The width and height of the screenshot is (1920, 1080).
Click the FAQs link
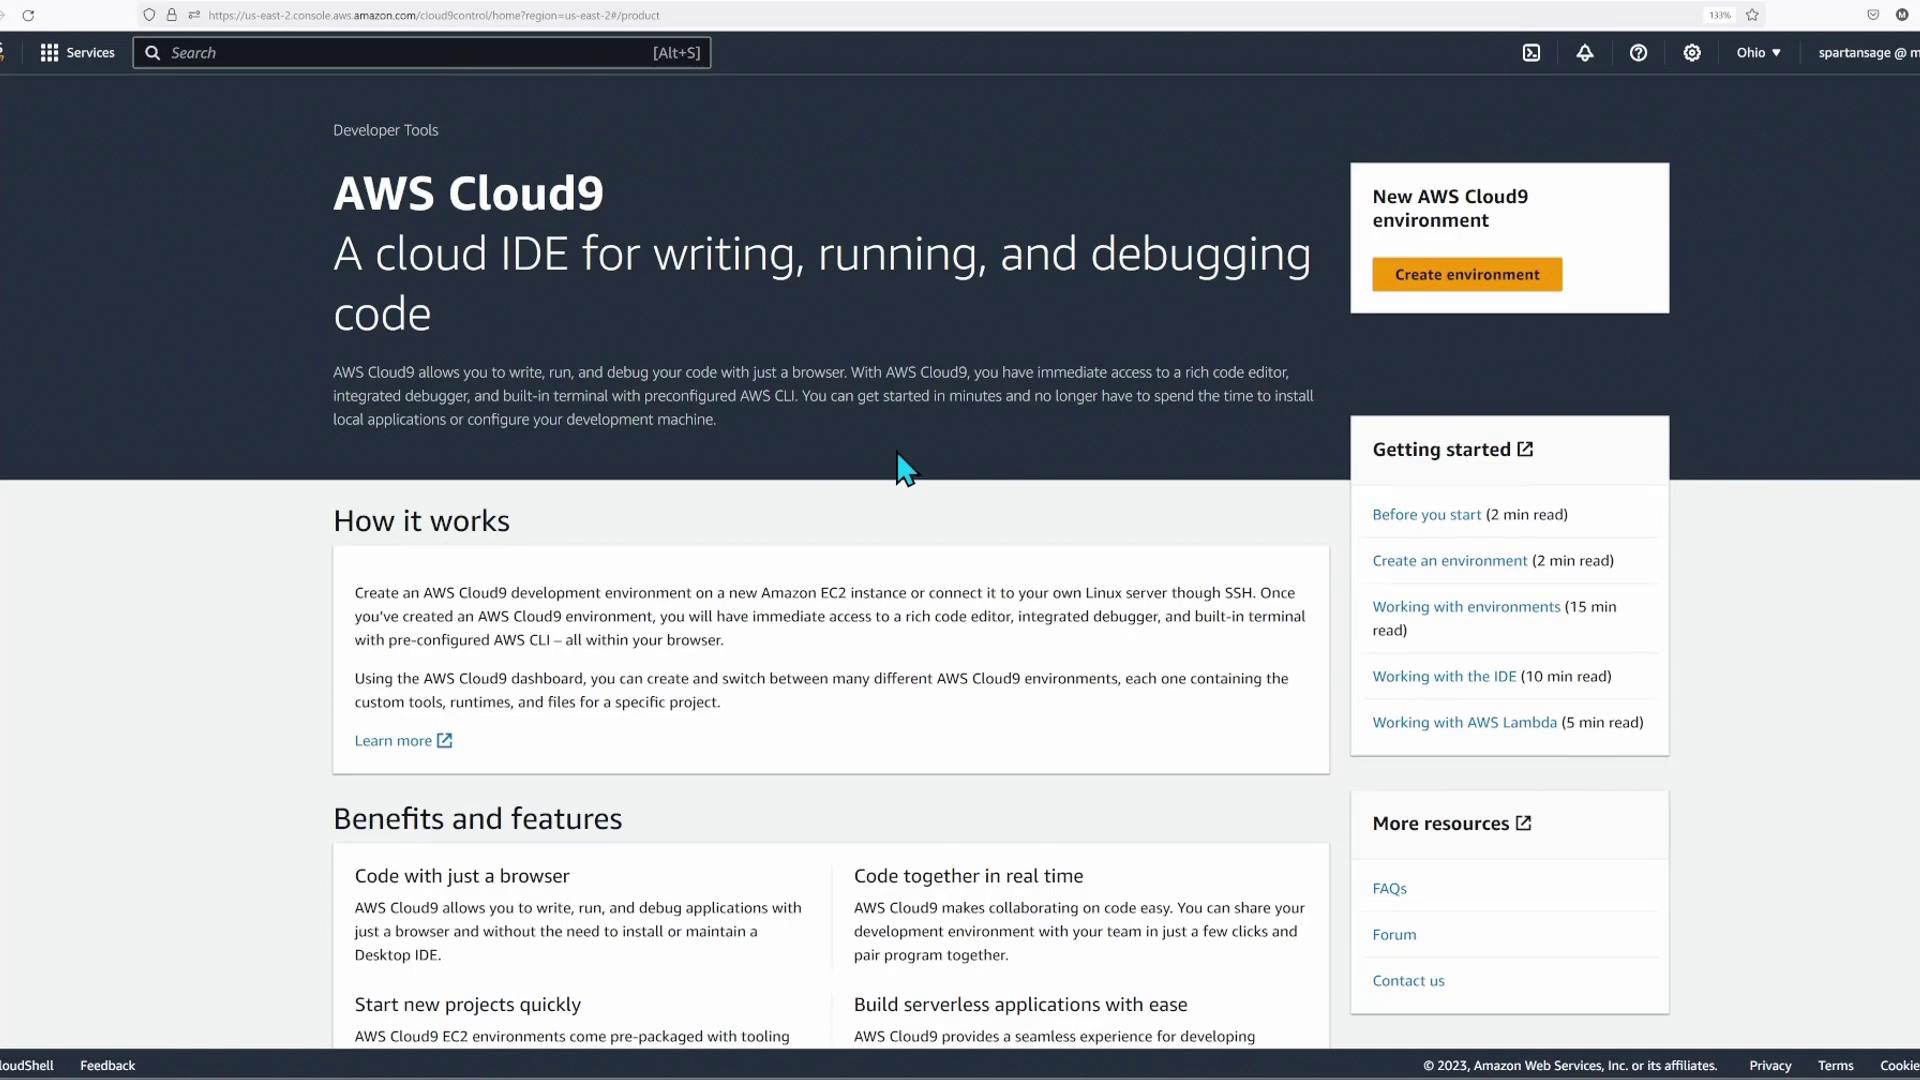coord(1389,889)
